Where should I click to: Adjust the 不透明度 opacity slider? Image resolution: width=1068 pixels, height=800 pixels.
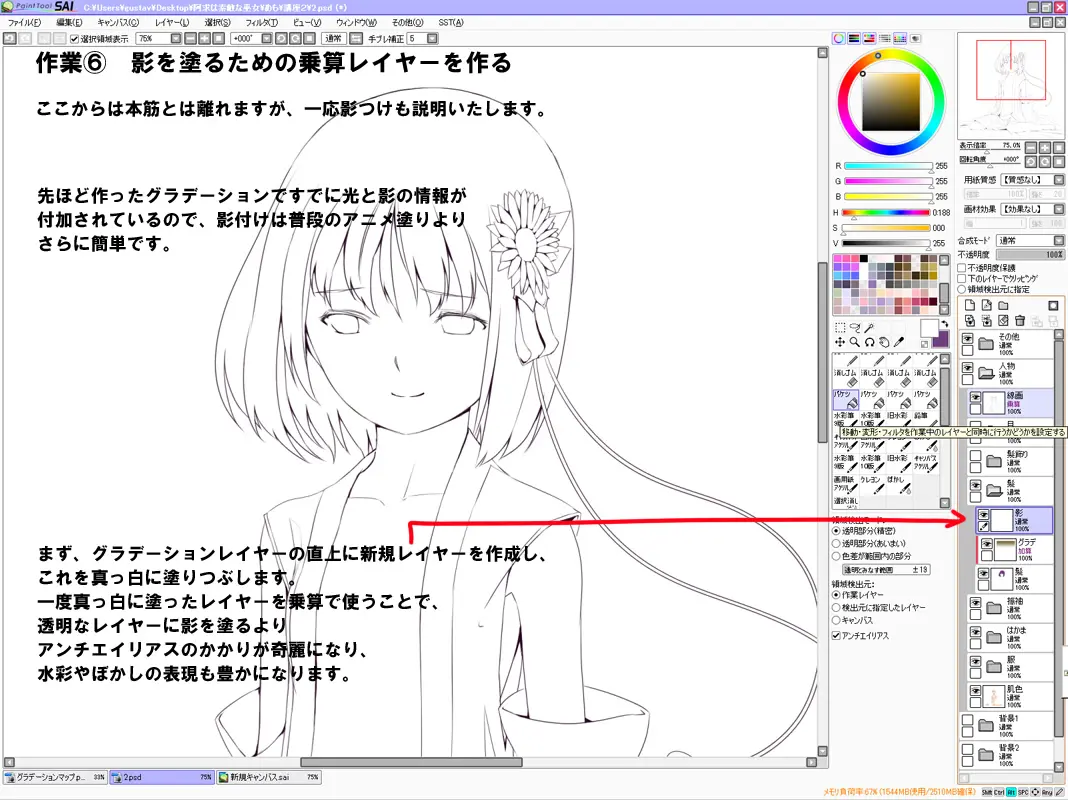(x=1030, y=255)
